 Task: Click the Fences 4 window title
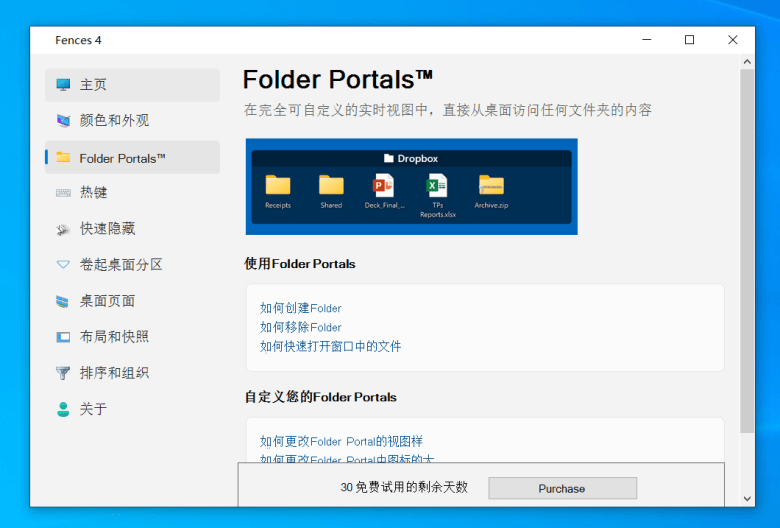pyautogui.click(x=78, y=40)
